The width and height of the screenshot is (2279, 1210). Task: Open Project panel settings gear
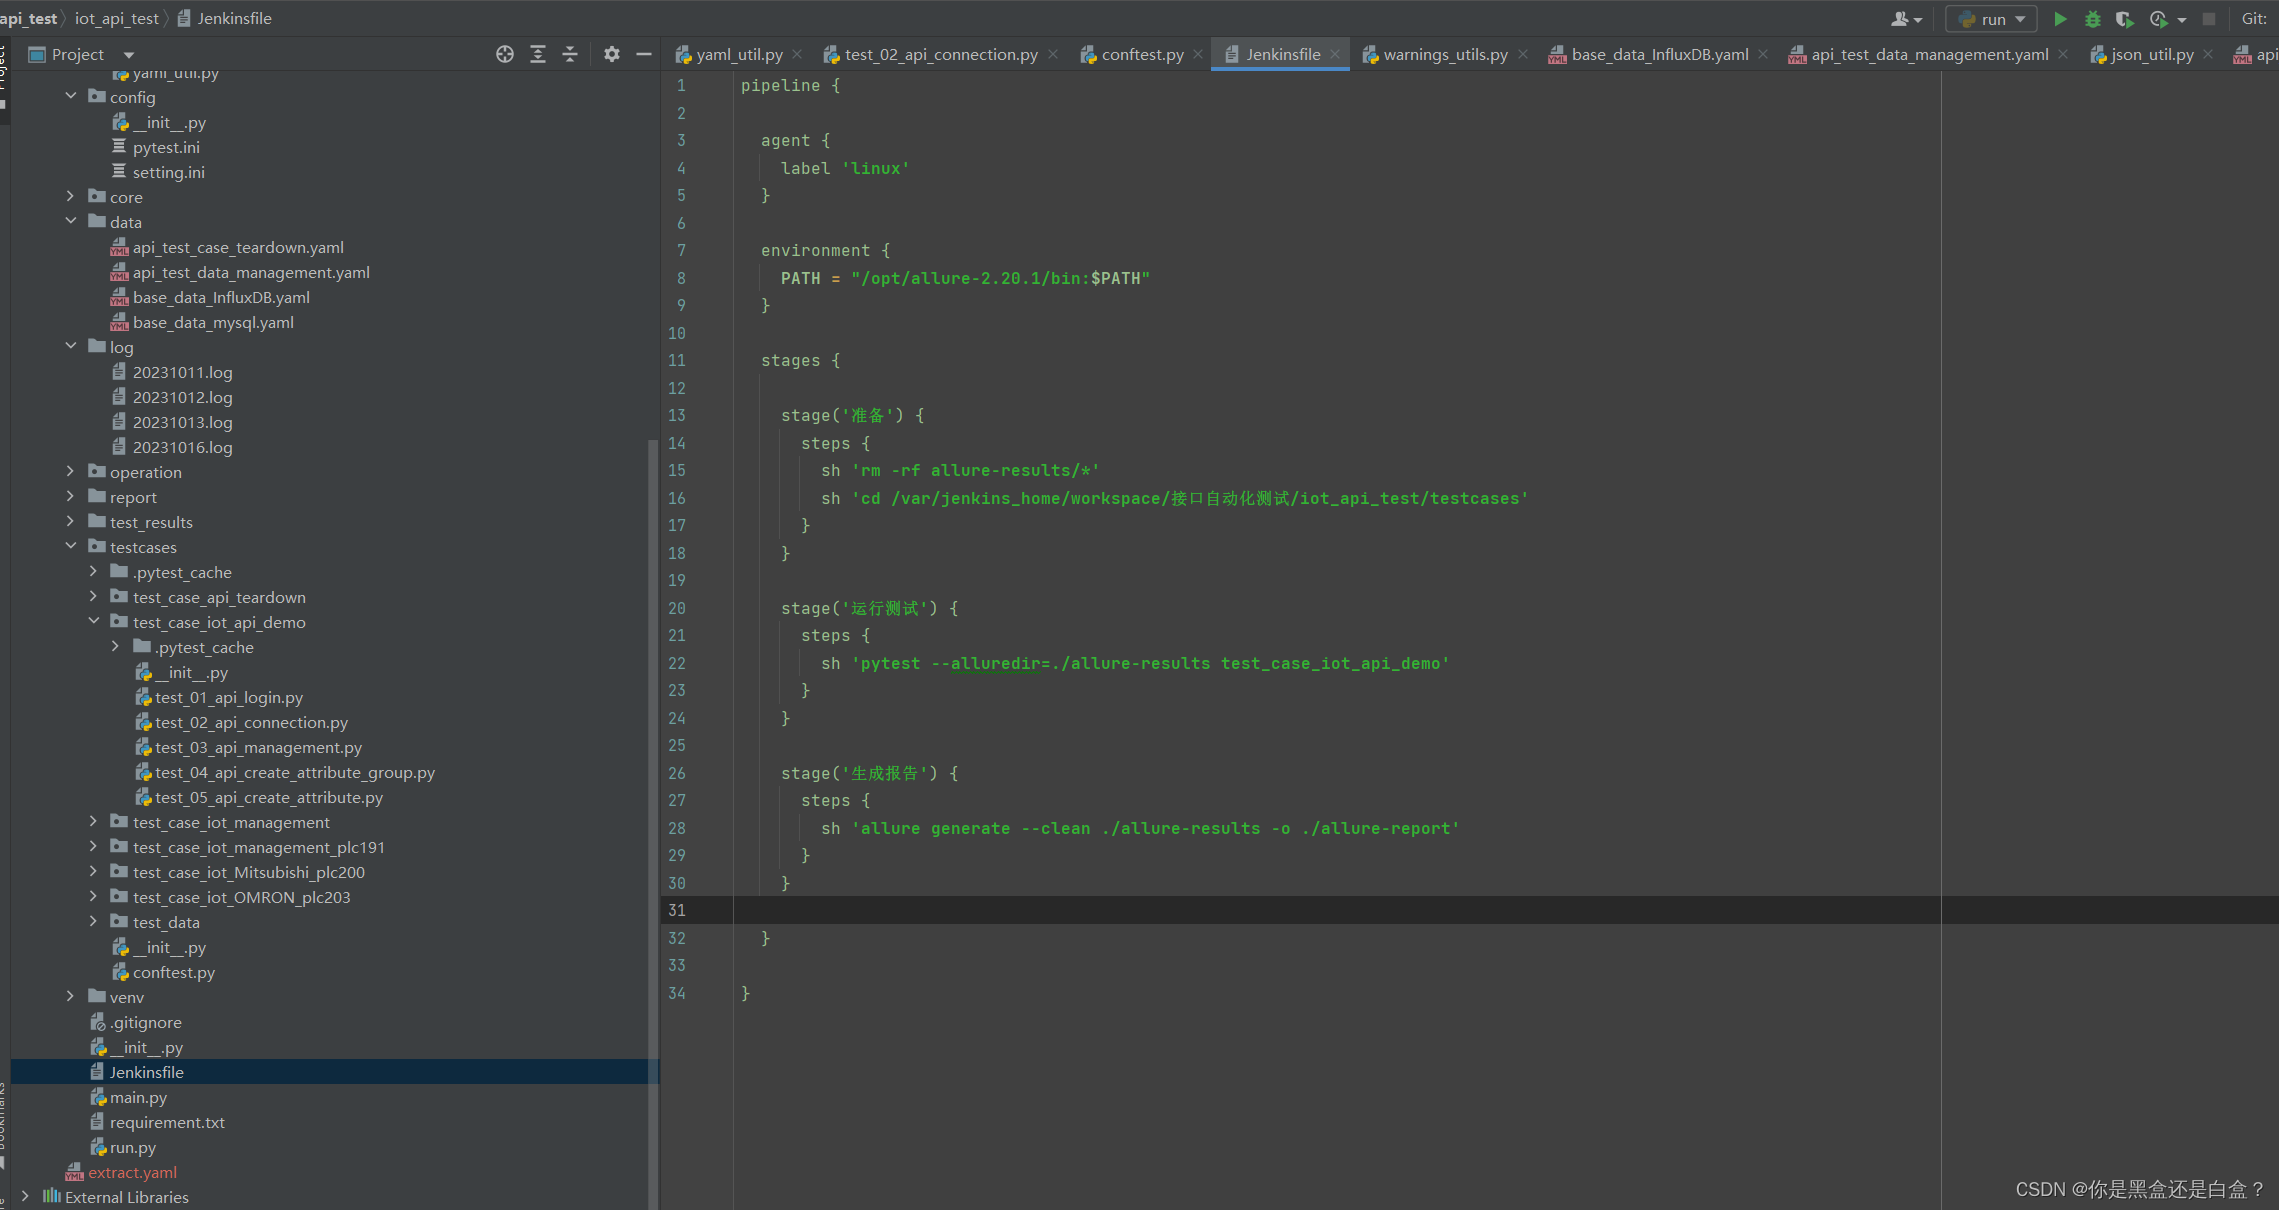612,54
